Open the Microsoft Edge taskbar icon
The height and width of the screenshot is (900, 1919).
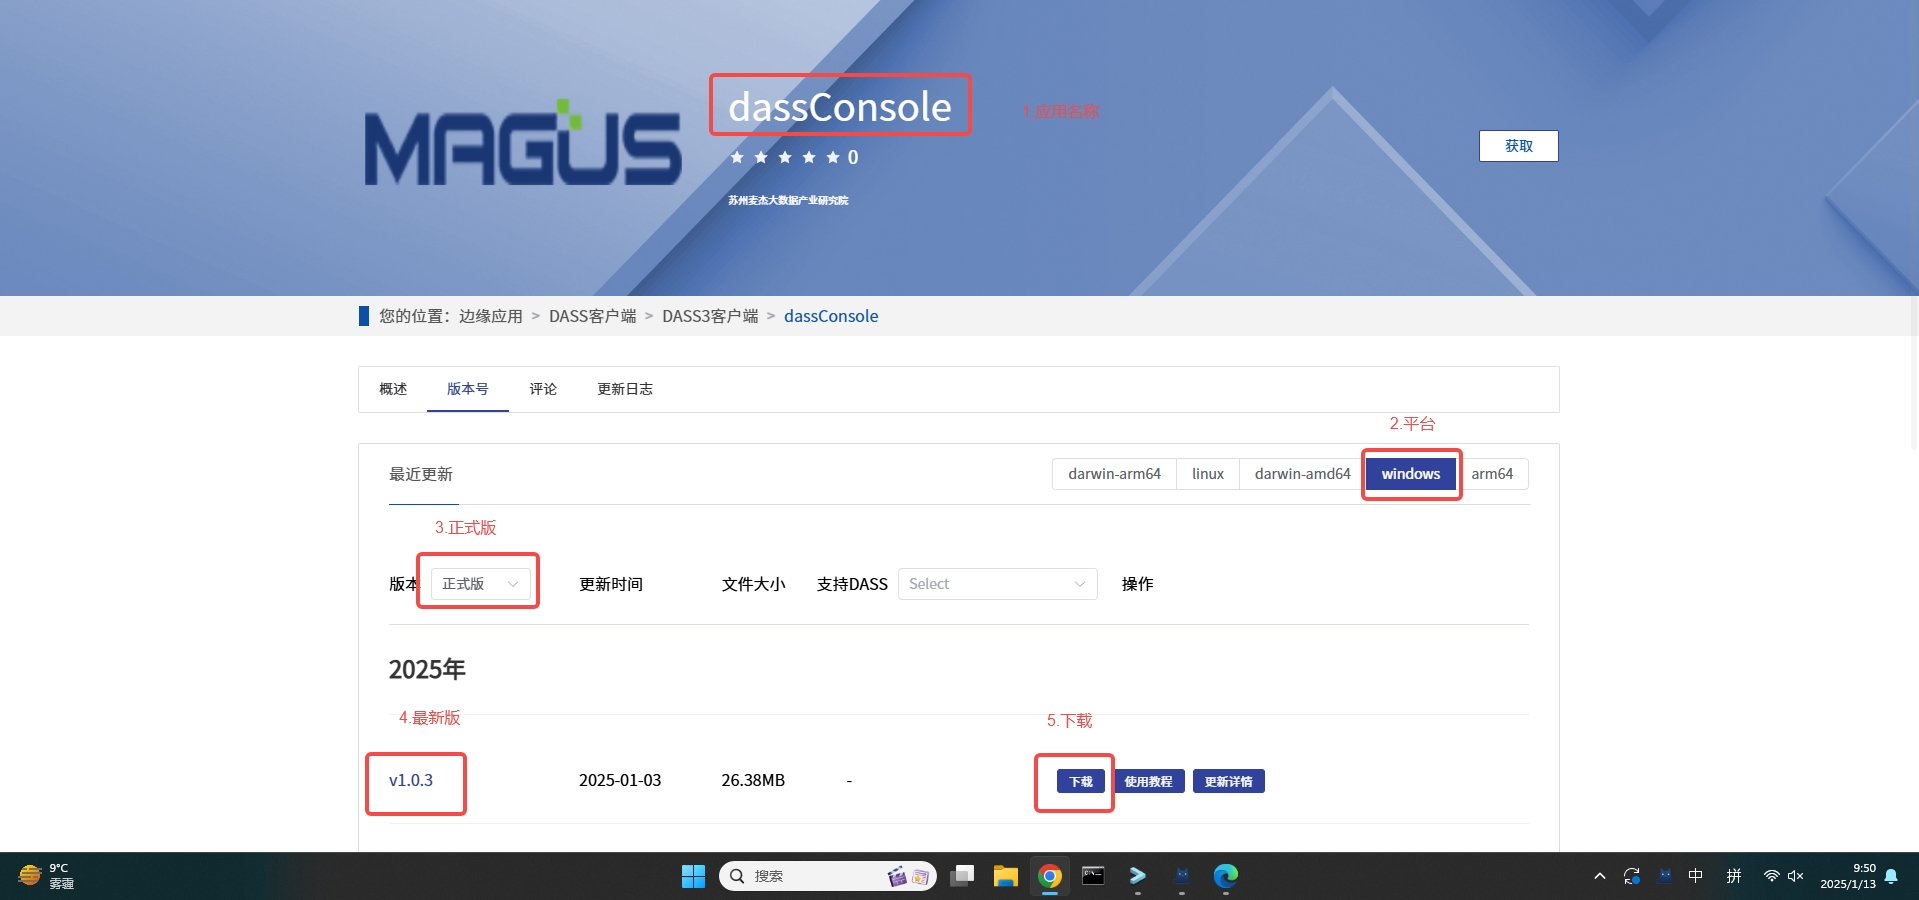coord(1226,876)
